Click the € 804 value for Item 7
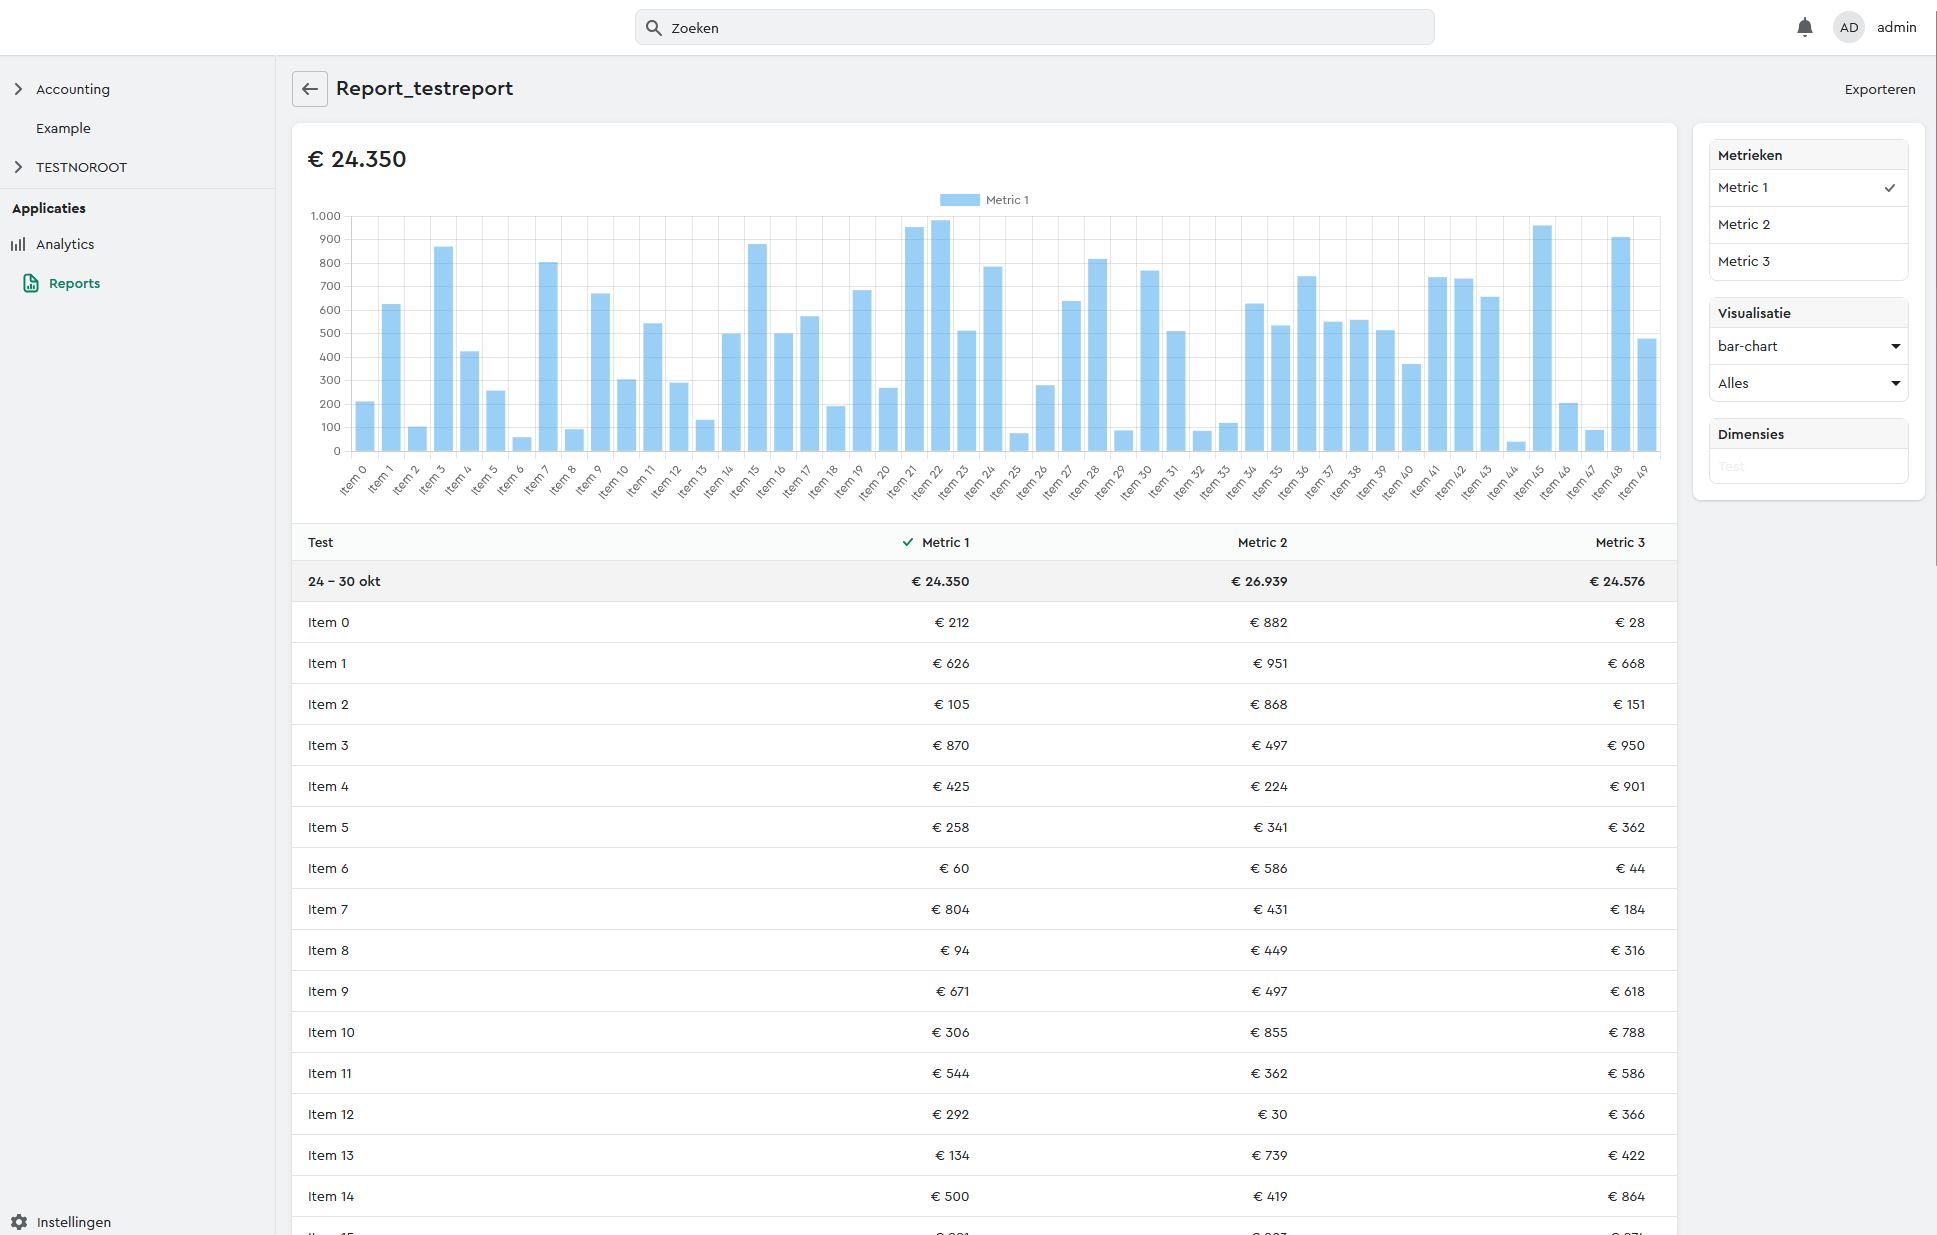This screenshot has width=1937, height=1235. tap(950, 909)
